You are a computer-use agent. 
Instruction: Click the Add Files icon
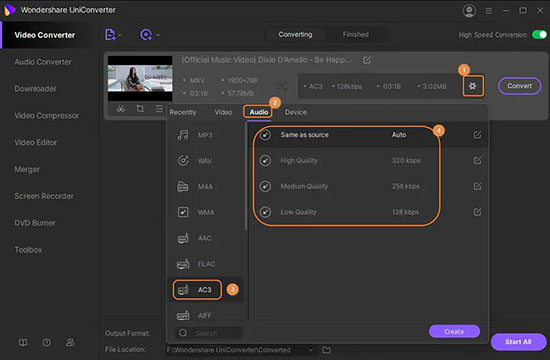coord(110,35)
